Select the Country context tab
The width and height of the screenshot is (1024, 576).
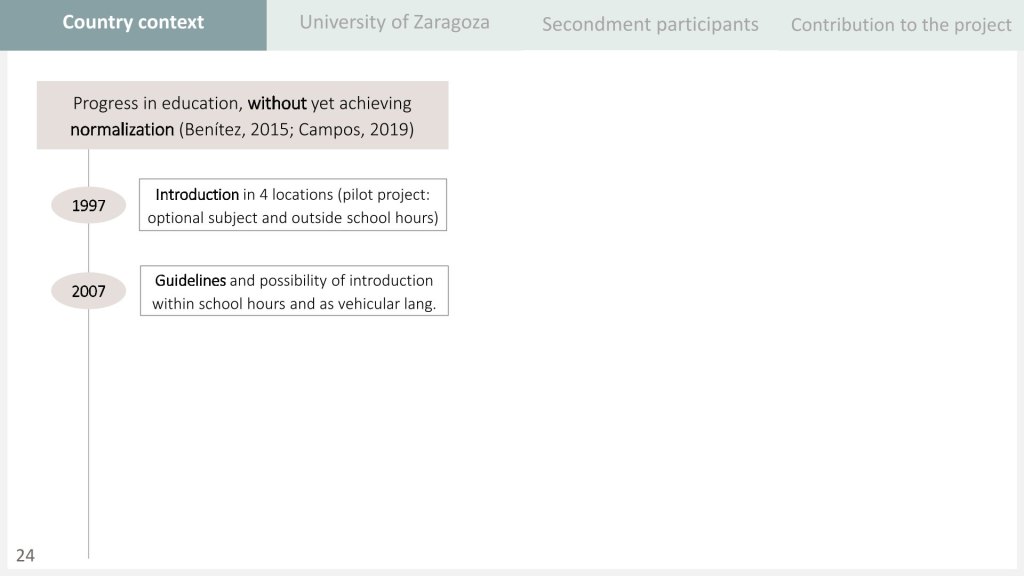[133, 23]
